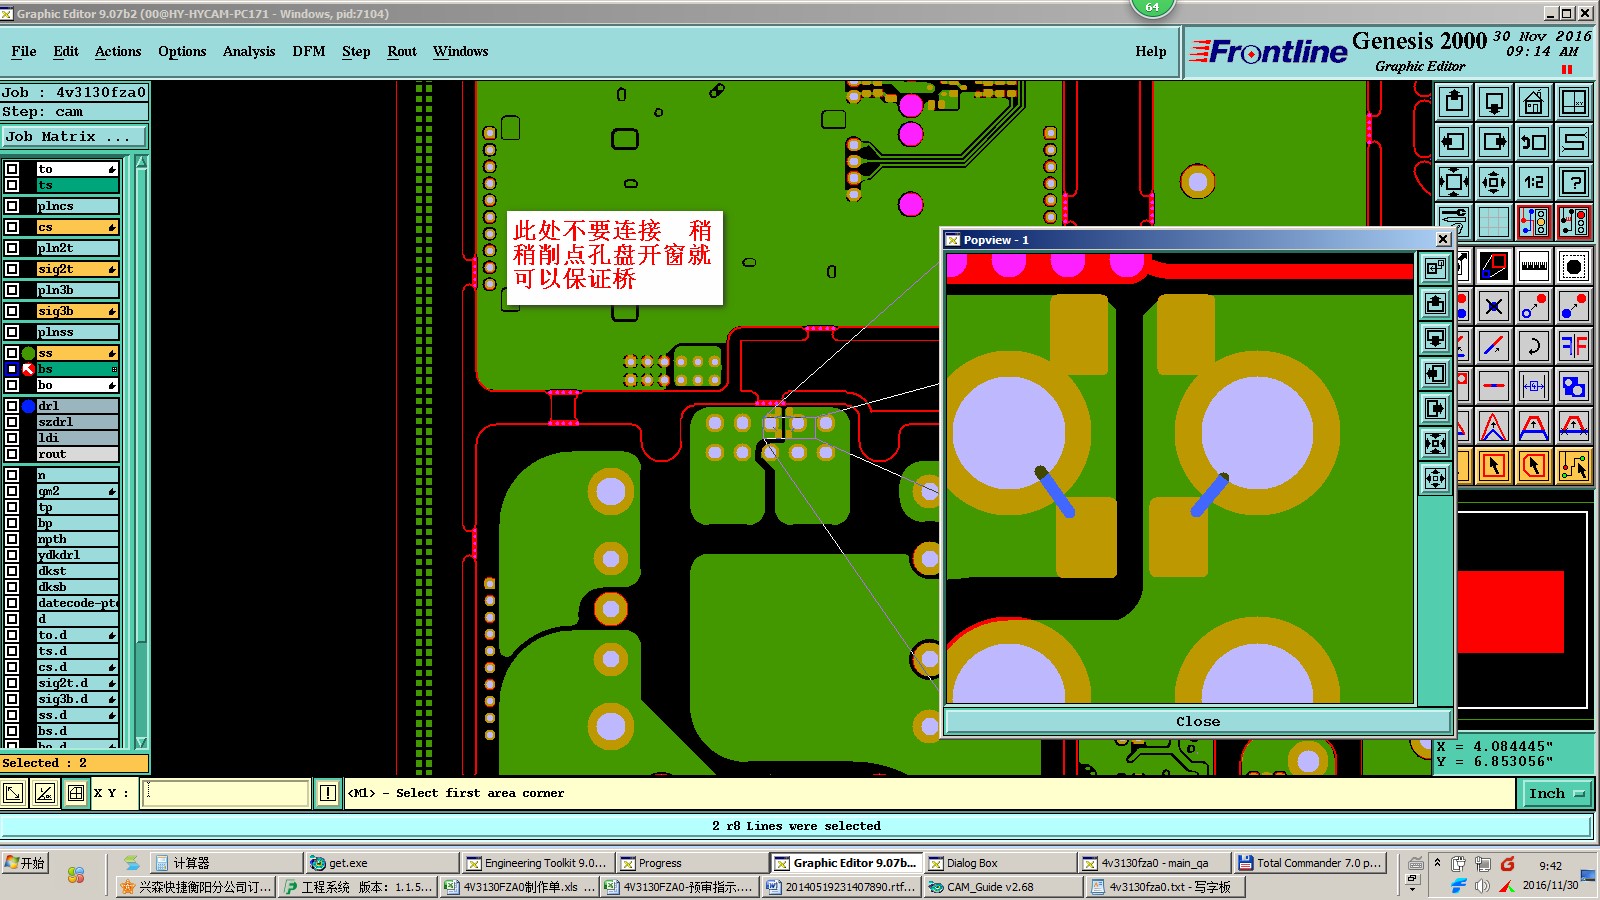Viewport: 1600px width, 900px height.
Task: Click the 1:2 scale icon
Action: click(1534, 182)
